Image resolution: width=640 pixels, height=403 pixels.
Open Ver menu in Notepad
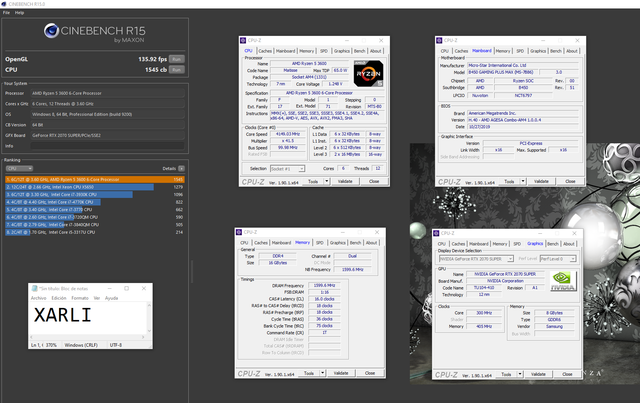pos(97,298)
